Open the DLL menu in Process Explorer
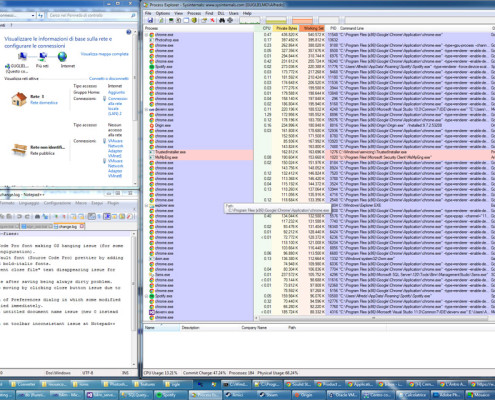The height and width of the screenshot is (400, 495). pyautogui.click(x=221, y=13)
